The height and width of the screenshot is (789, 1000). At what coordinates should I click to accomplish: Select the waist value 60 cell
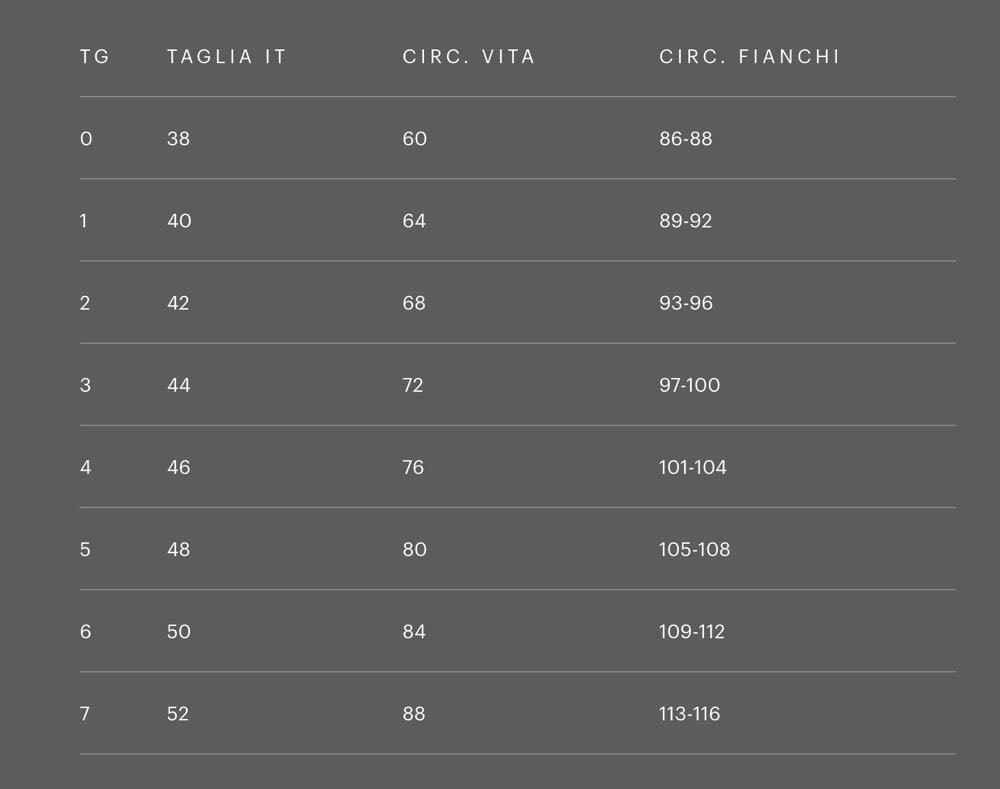point(414,139)
